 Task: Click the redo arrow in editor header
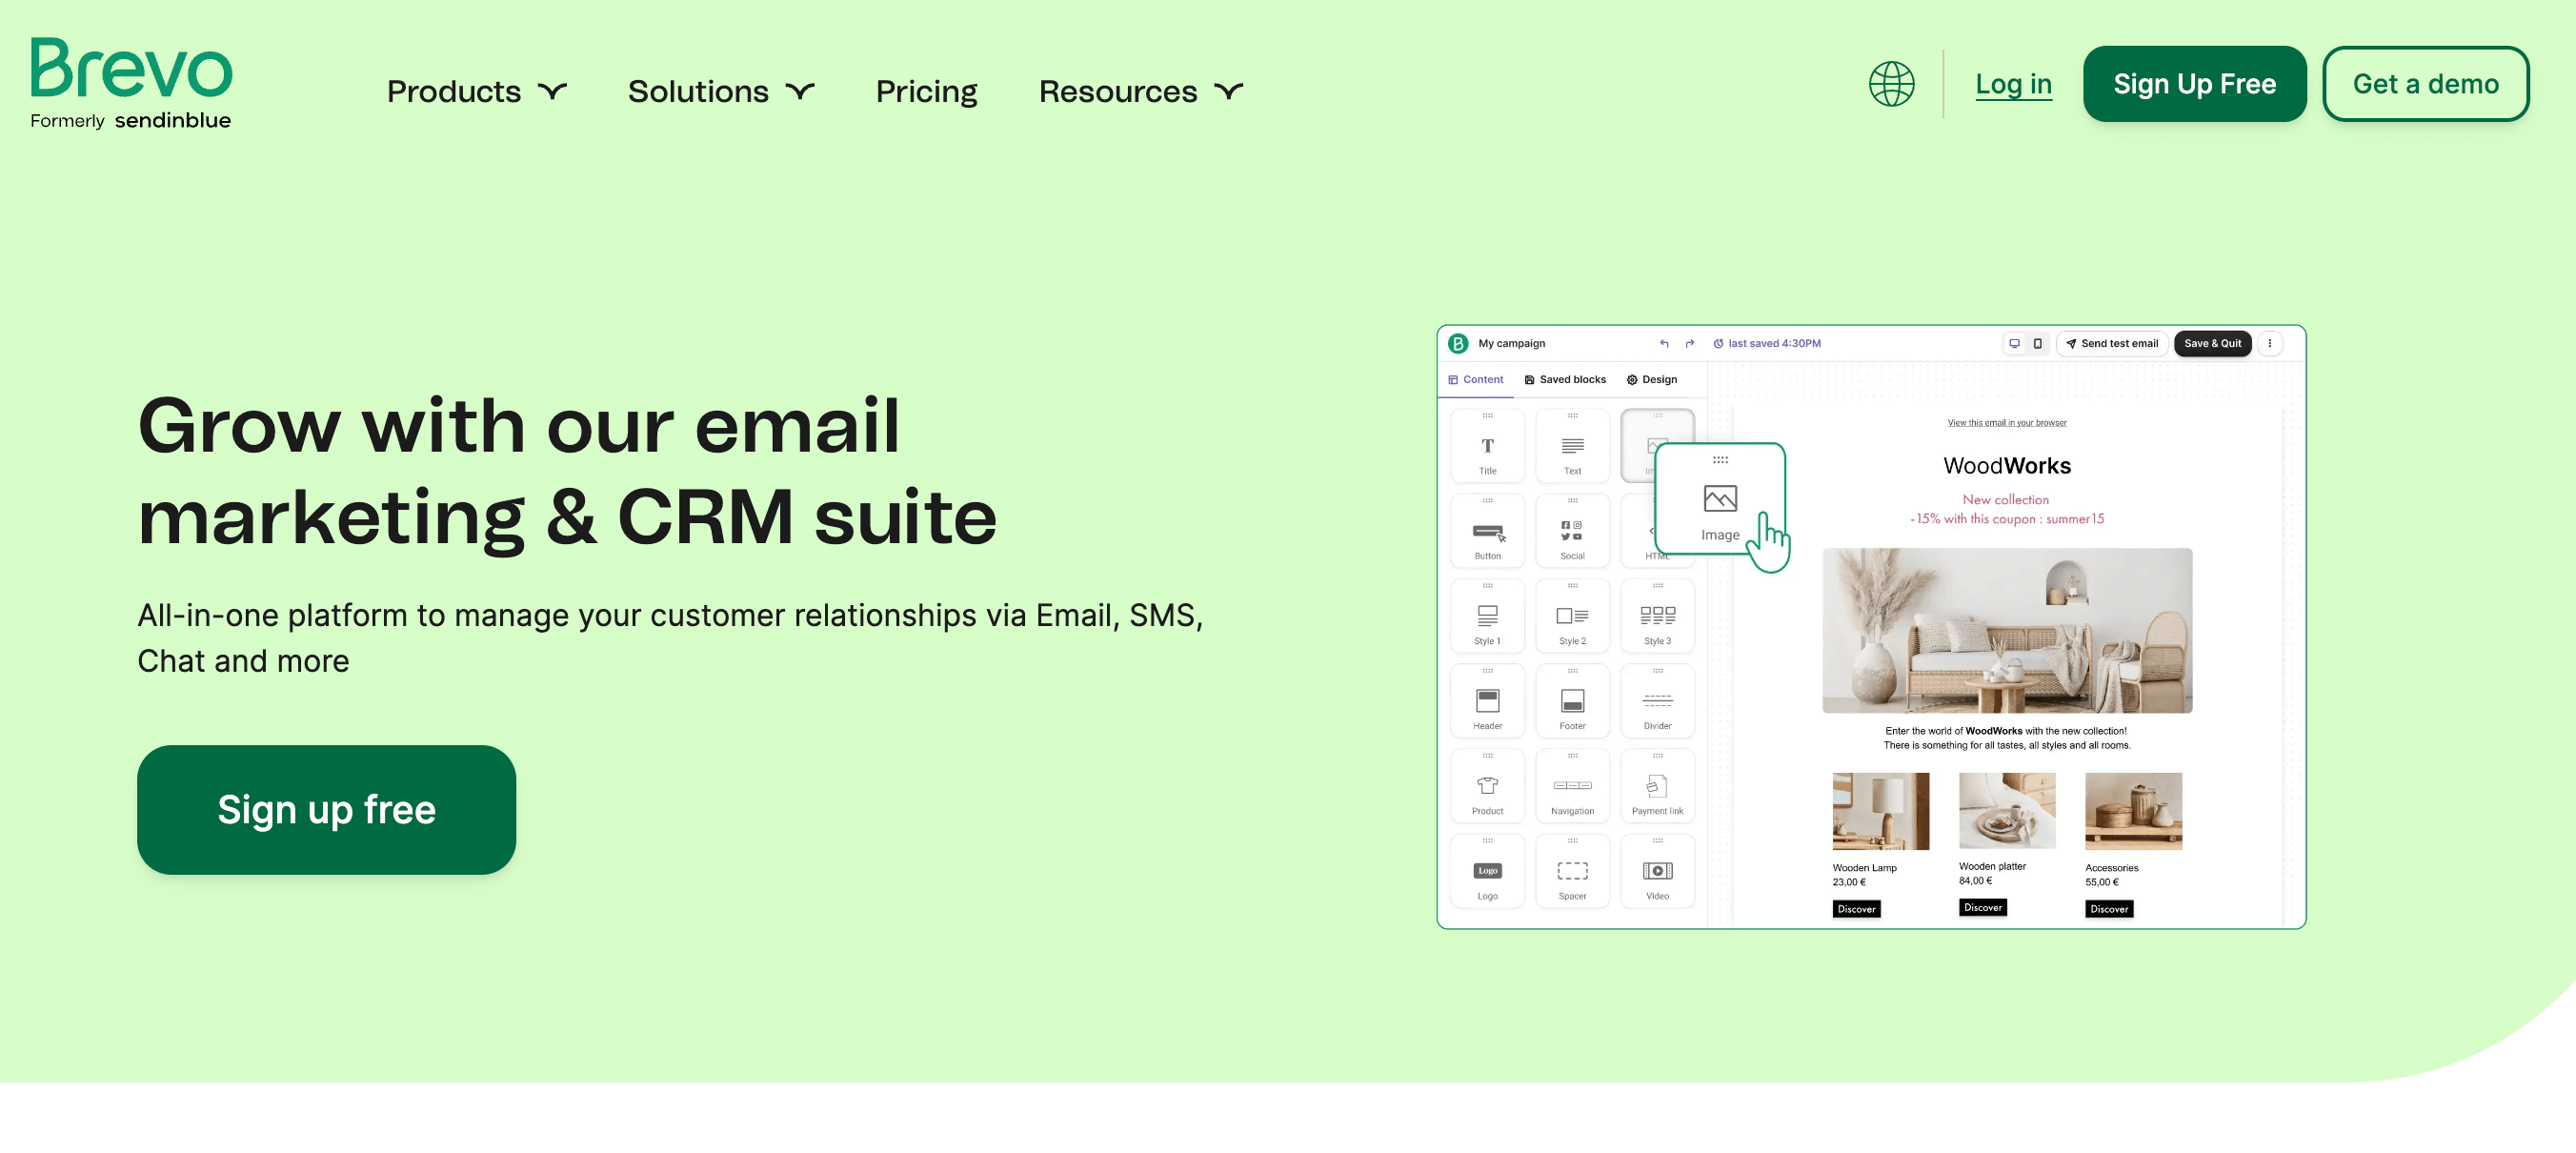coord(1689,343)
